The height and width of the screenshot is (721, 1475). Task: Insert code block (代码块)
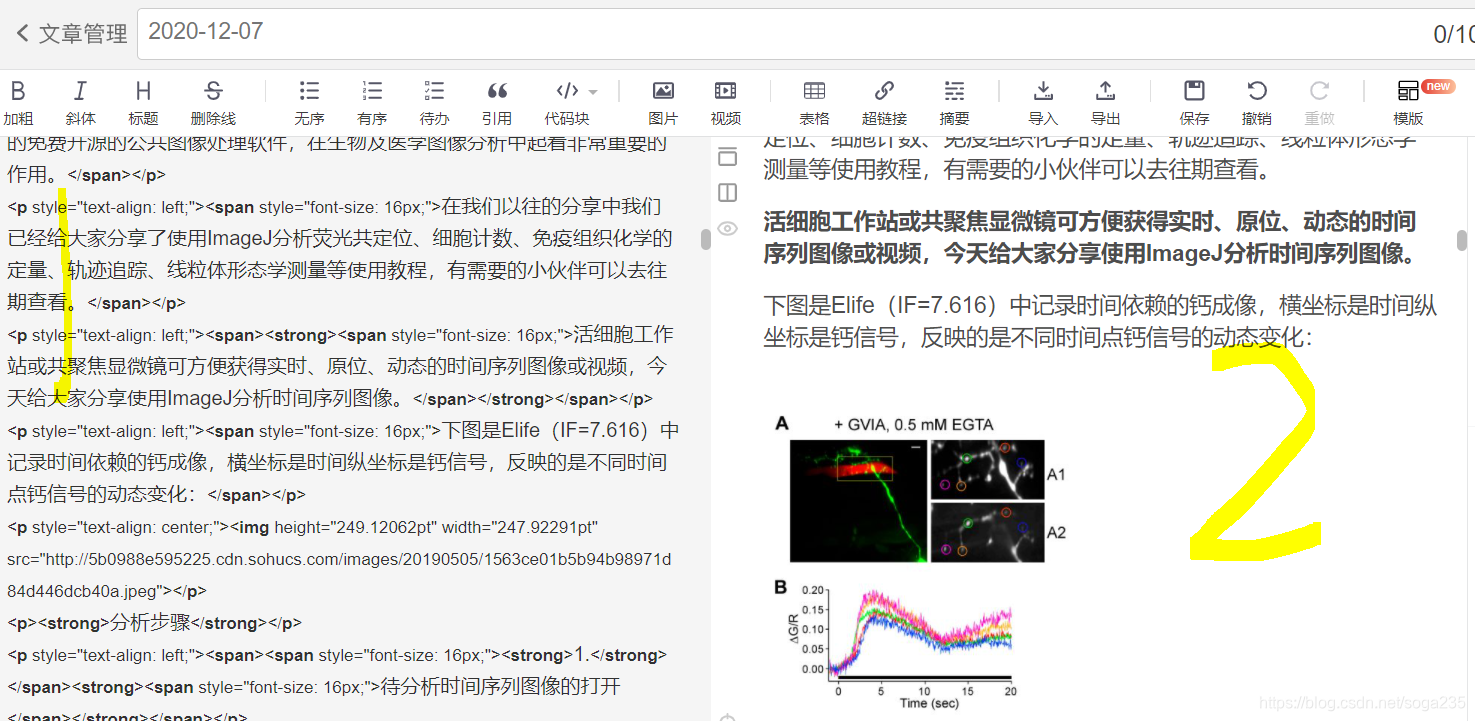(x=566, y=102)
